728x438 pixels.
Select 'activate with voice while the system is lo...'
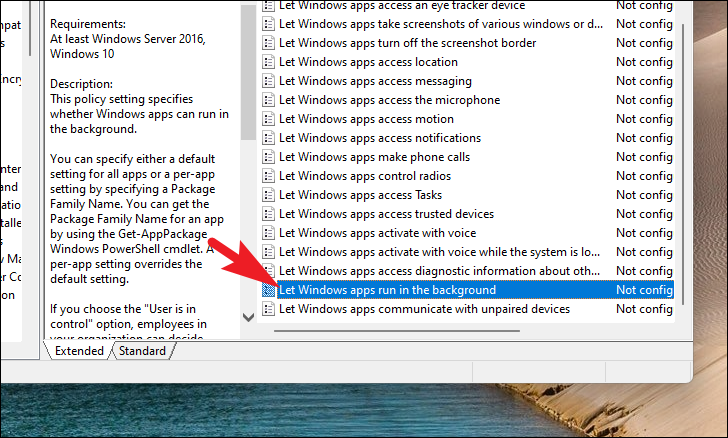click(x=439, y=252)
